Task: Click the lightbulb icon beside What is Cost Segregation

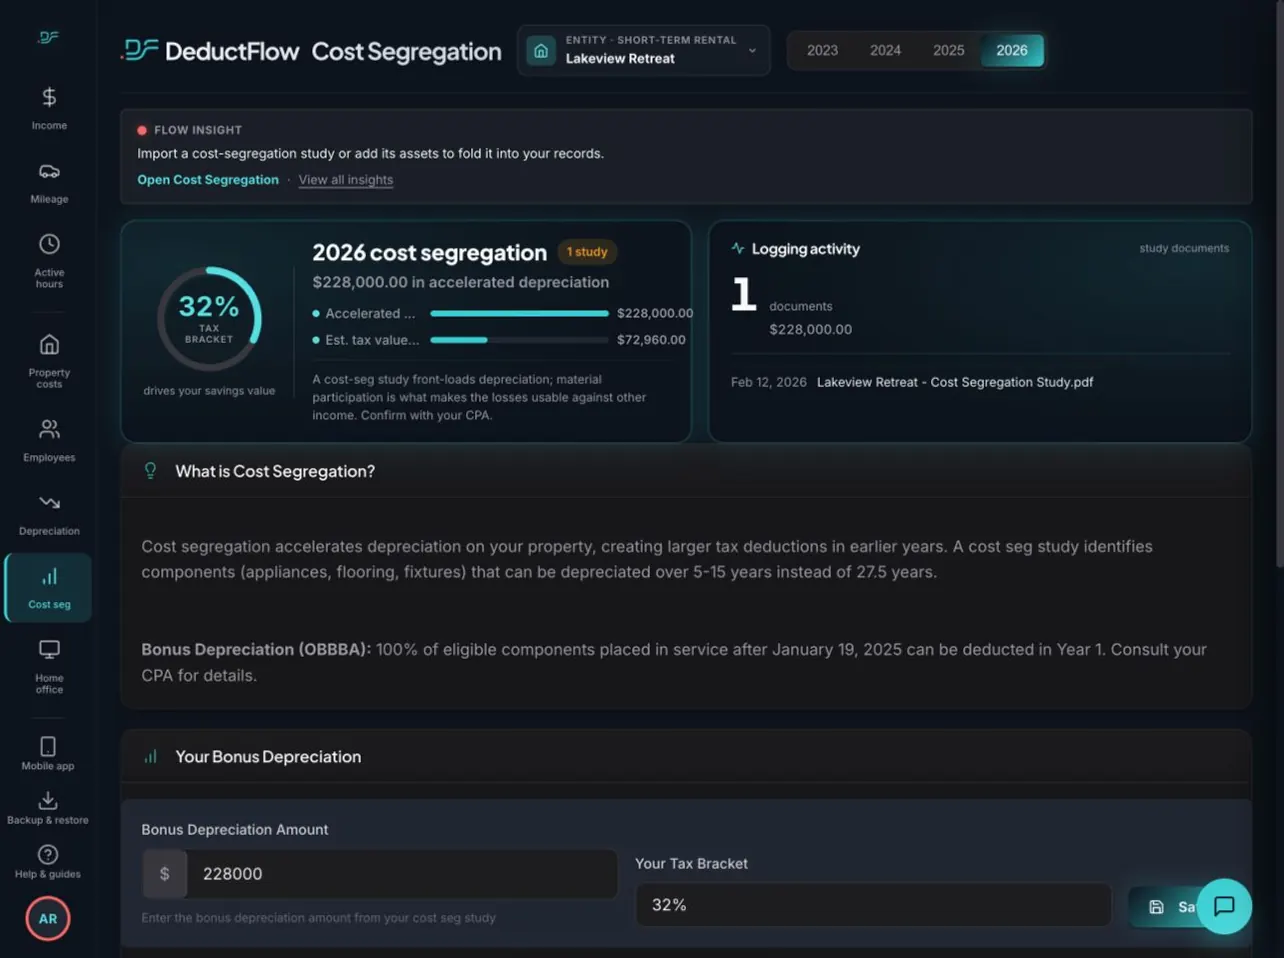Action: tap(150, 471)
